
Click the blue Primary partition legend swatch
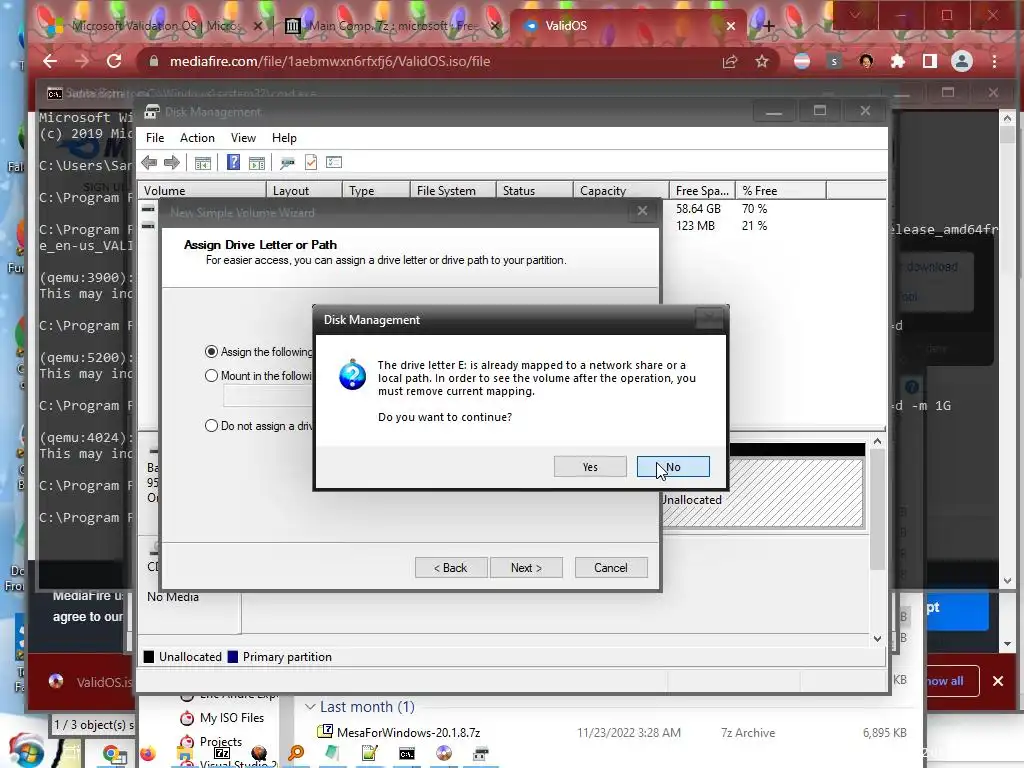point(232,657)
